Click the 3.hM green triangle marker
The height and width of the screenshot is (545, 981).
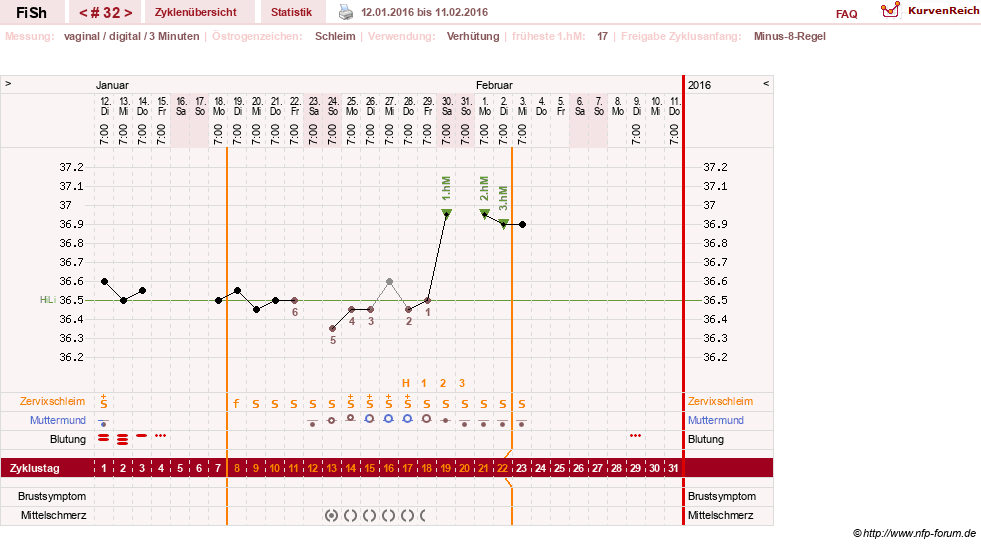pos(504,224)
